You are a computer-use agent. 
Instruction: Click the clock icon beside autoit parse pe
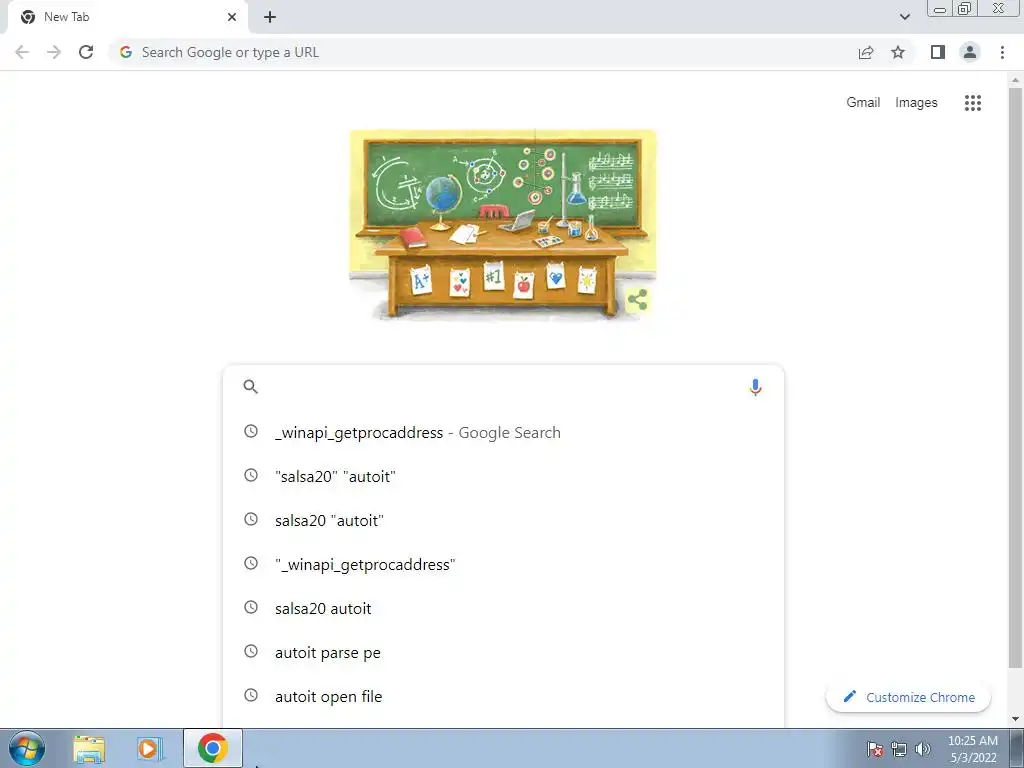251,651
